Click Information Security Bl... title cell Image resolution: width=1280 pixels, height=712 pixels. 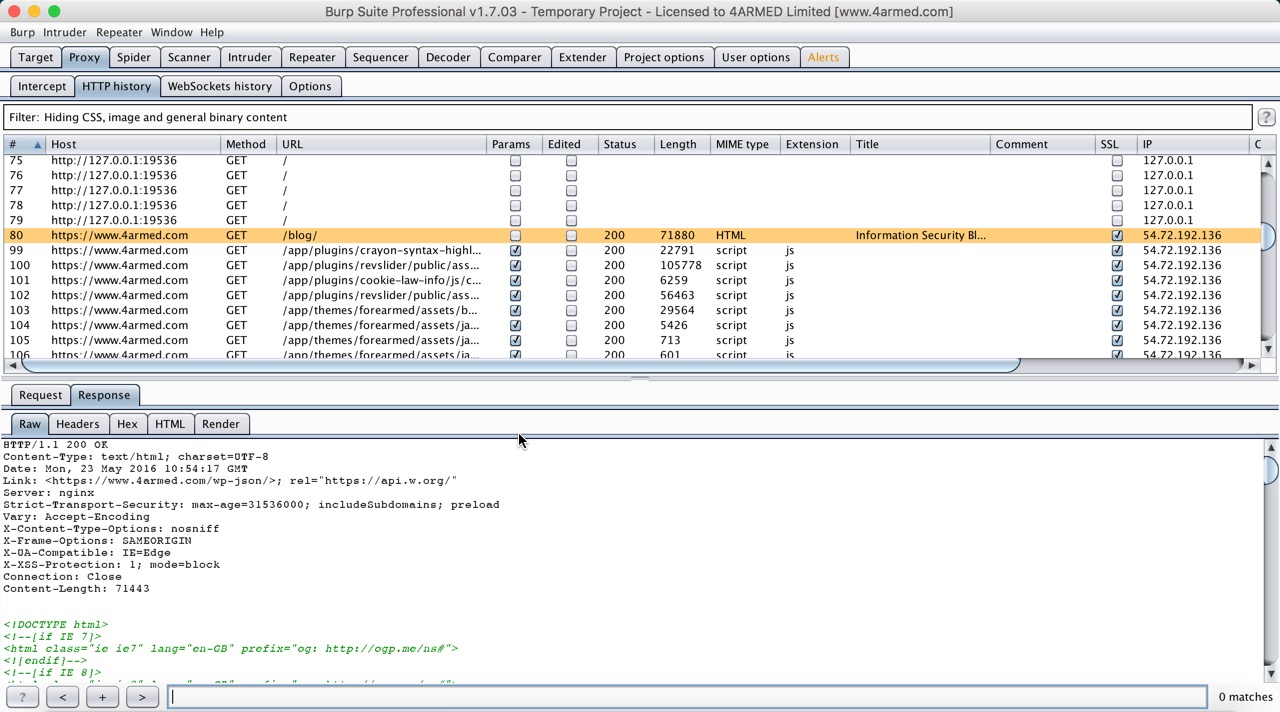coord(920,235)
